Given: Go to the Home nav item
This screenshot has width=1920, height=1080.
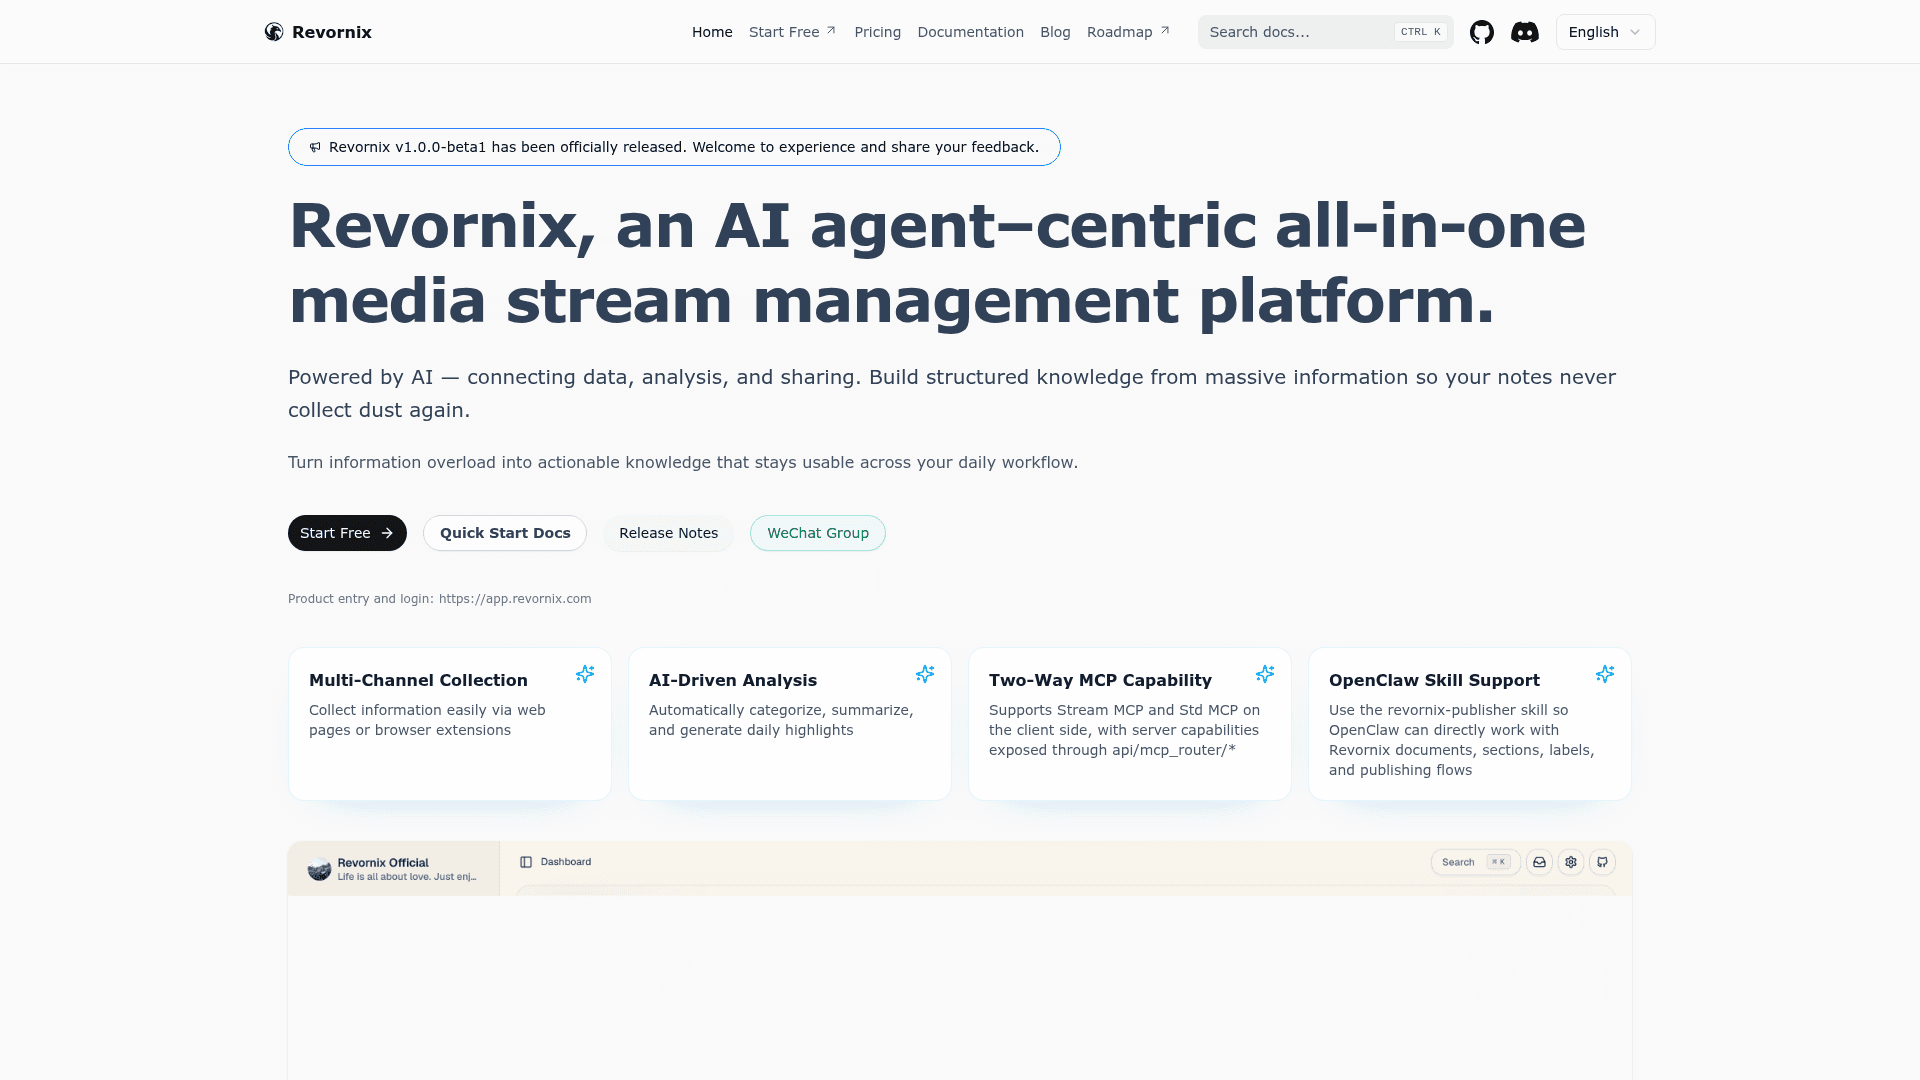Looking at the screenshot, I should pyautogui.click(x=712, y=32).
